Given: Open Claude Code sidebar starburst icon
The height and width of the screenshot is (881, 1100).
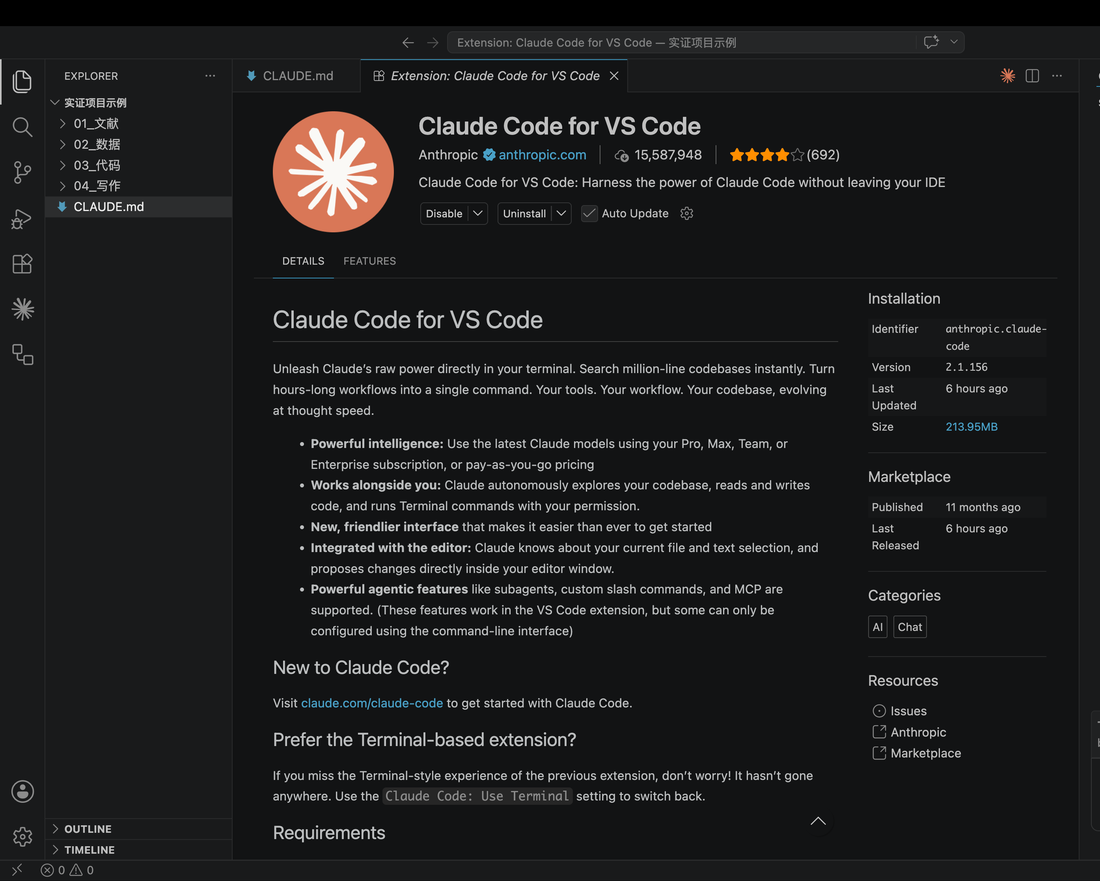Looking at the screenshot, I should coord(22,309).
